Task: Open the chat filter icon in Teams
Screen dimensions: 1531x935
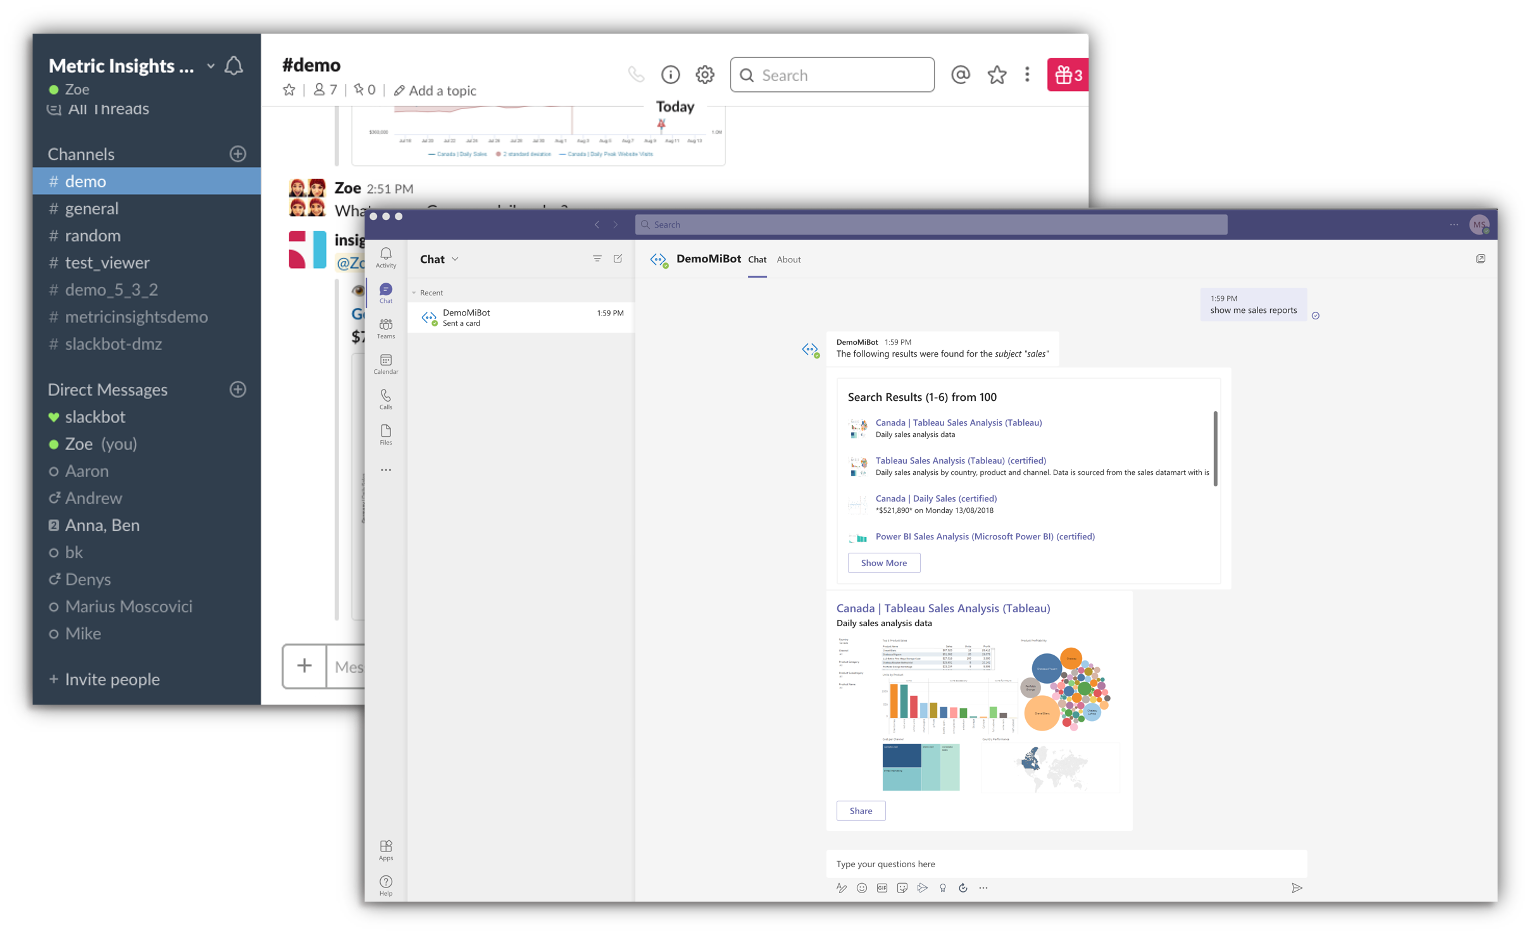Action: point(597,259)
